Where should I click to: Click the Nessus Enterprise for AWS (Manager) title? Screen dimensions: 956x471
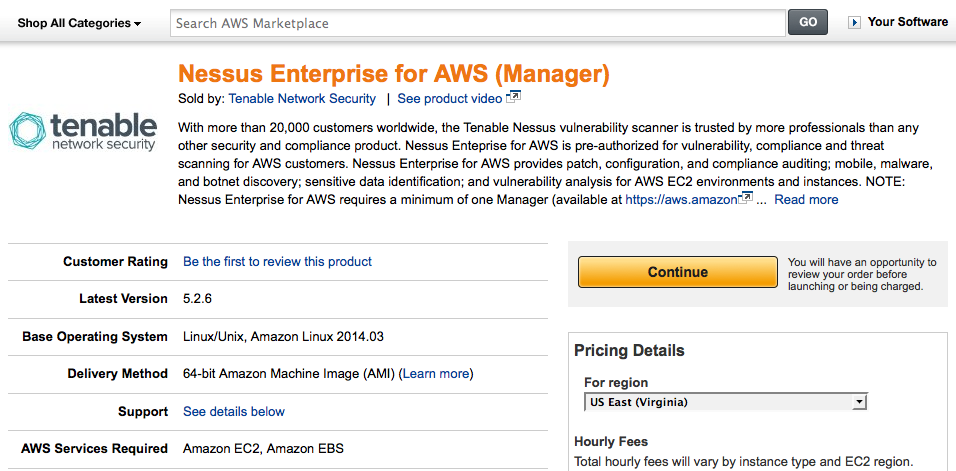[x=394, y=74]
